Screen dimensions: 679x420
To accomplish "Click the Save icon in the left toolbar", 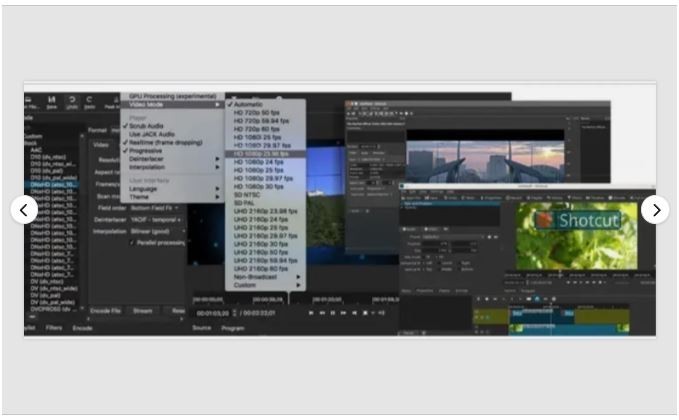I will tap(52, 102).
